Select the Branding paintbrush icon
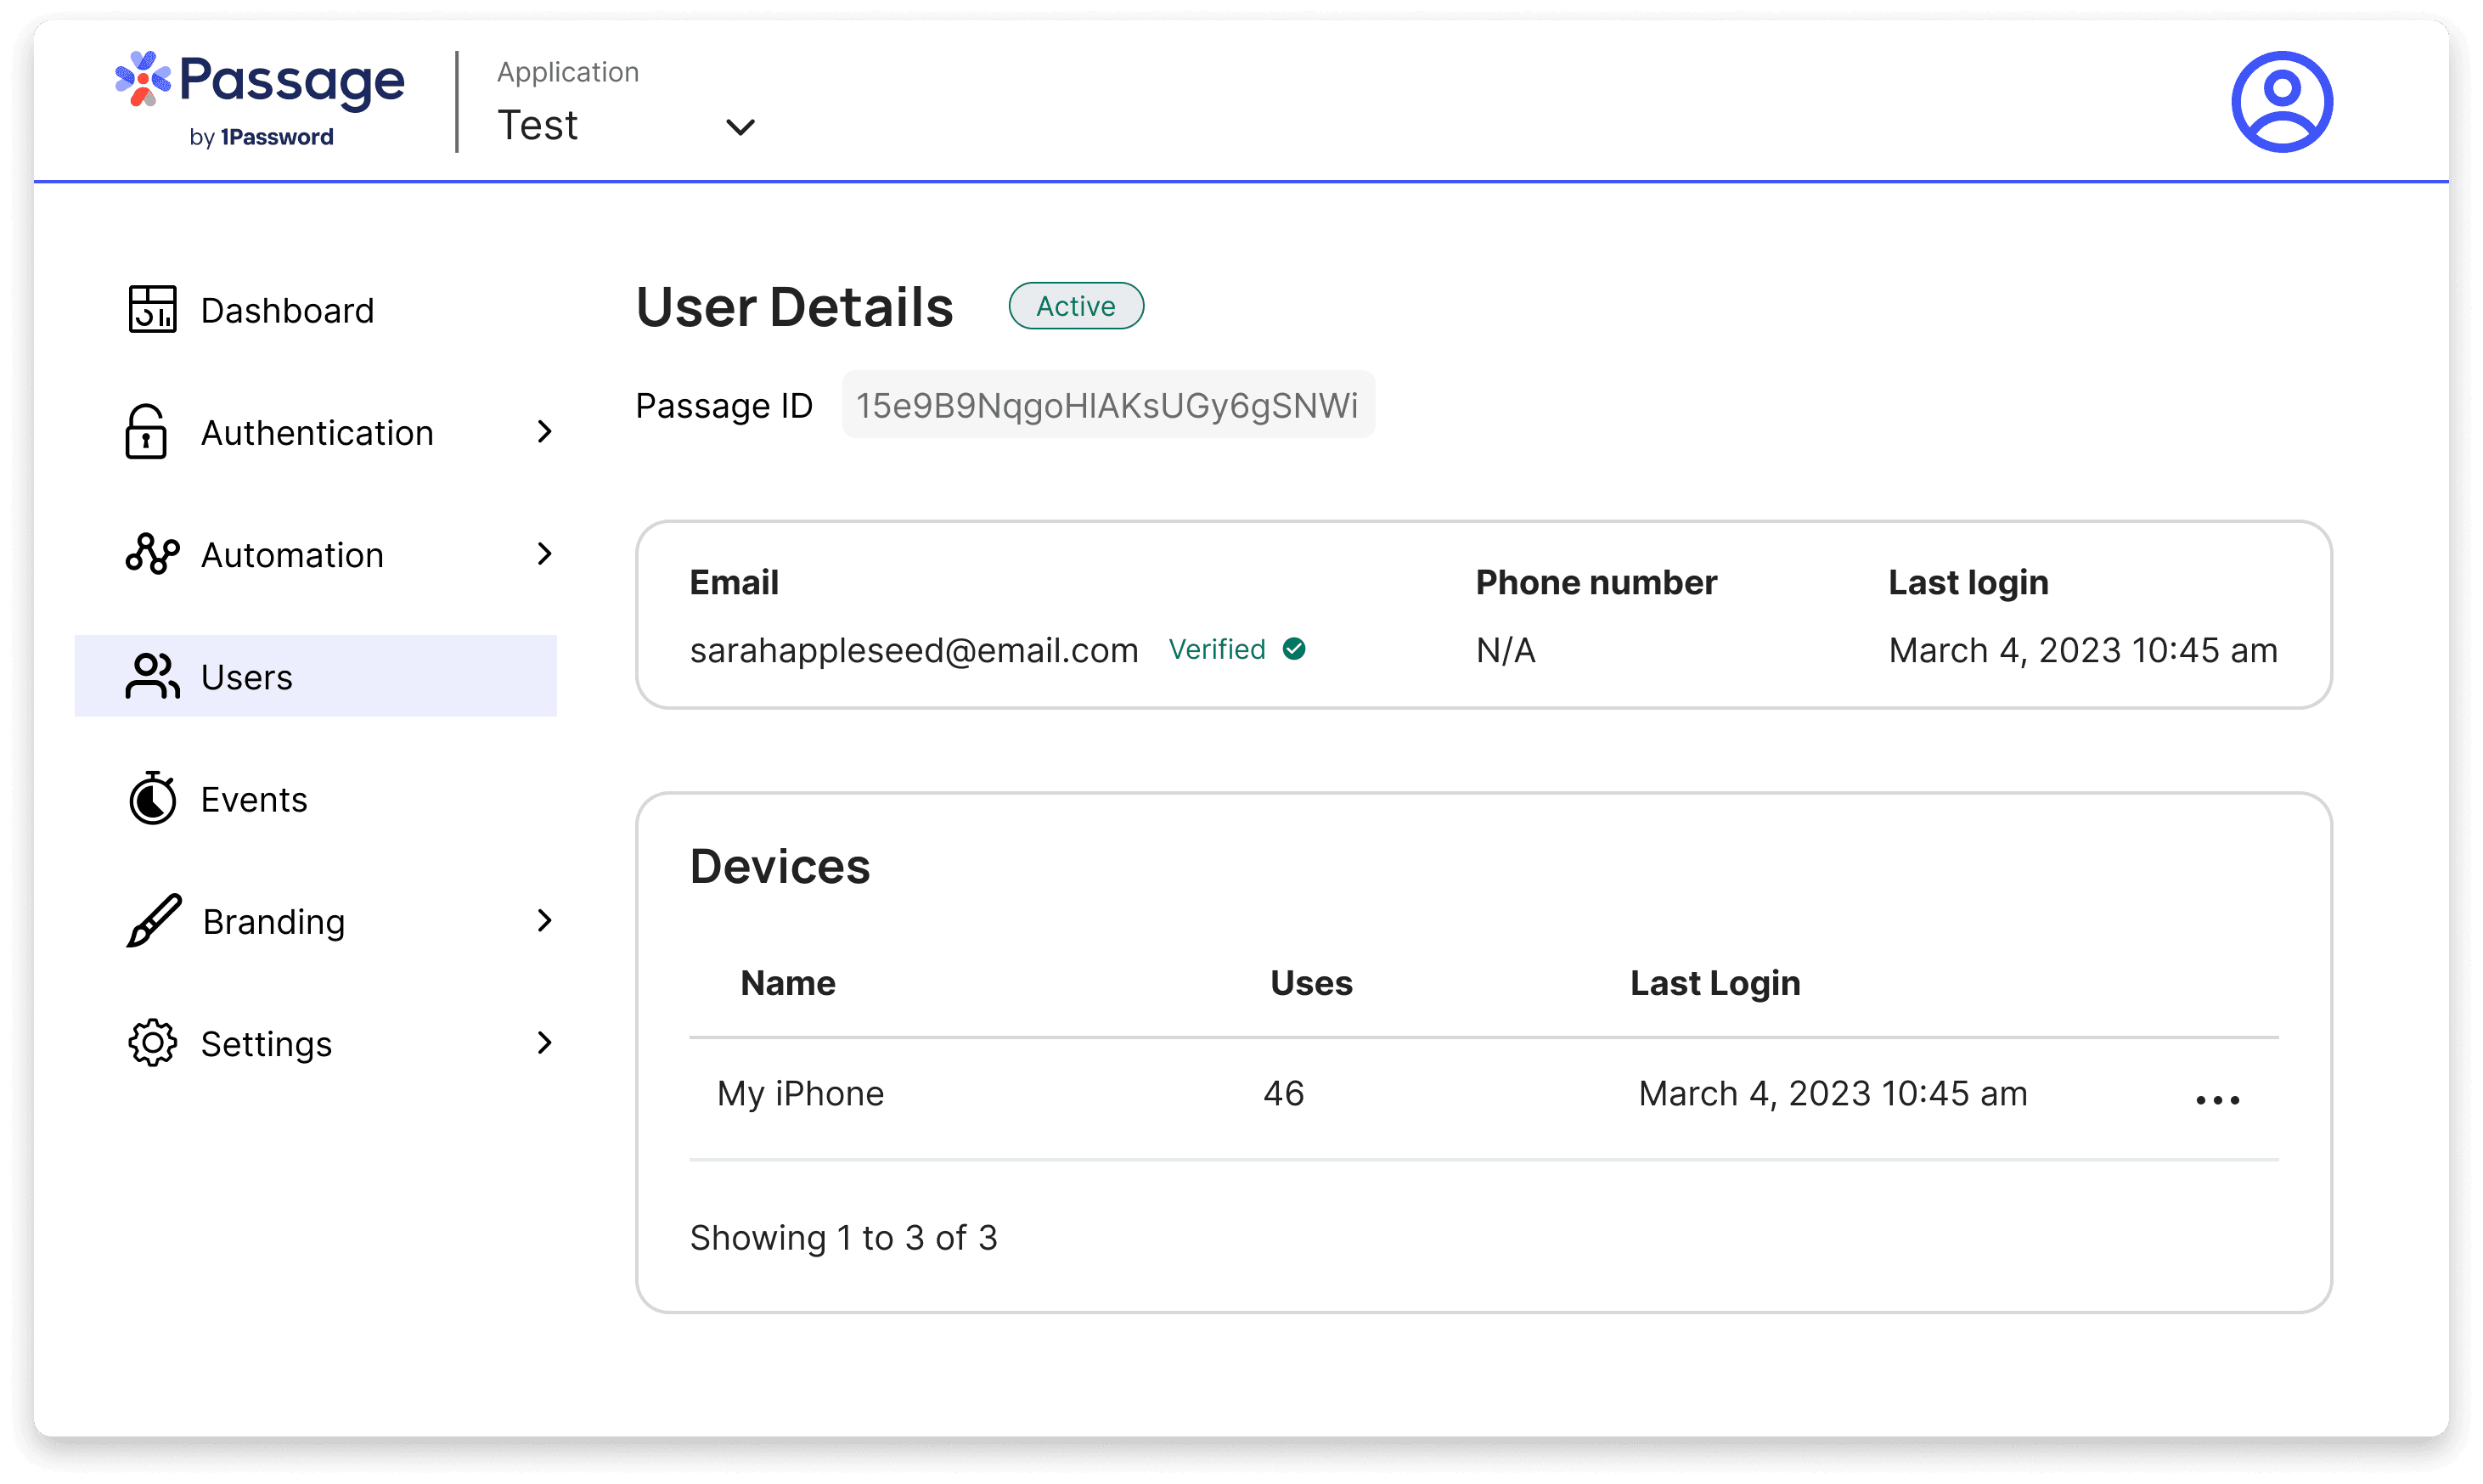 coord(152,921)
